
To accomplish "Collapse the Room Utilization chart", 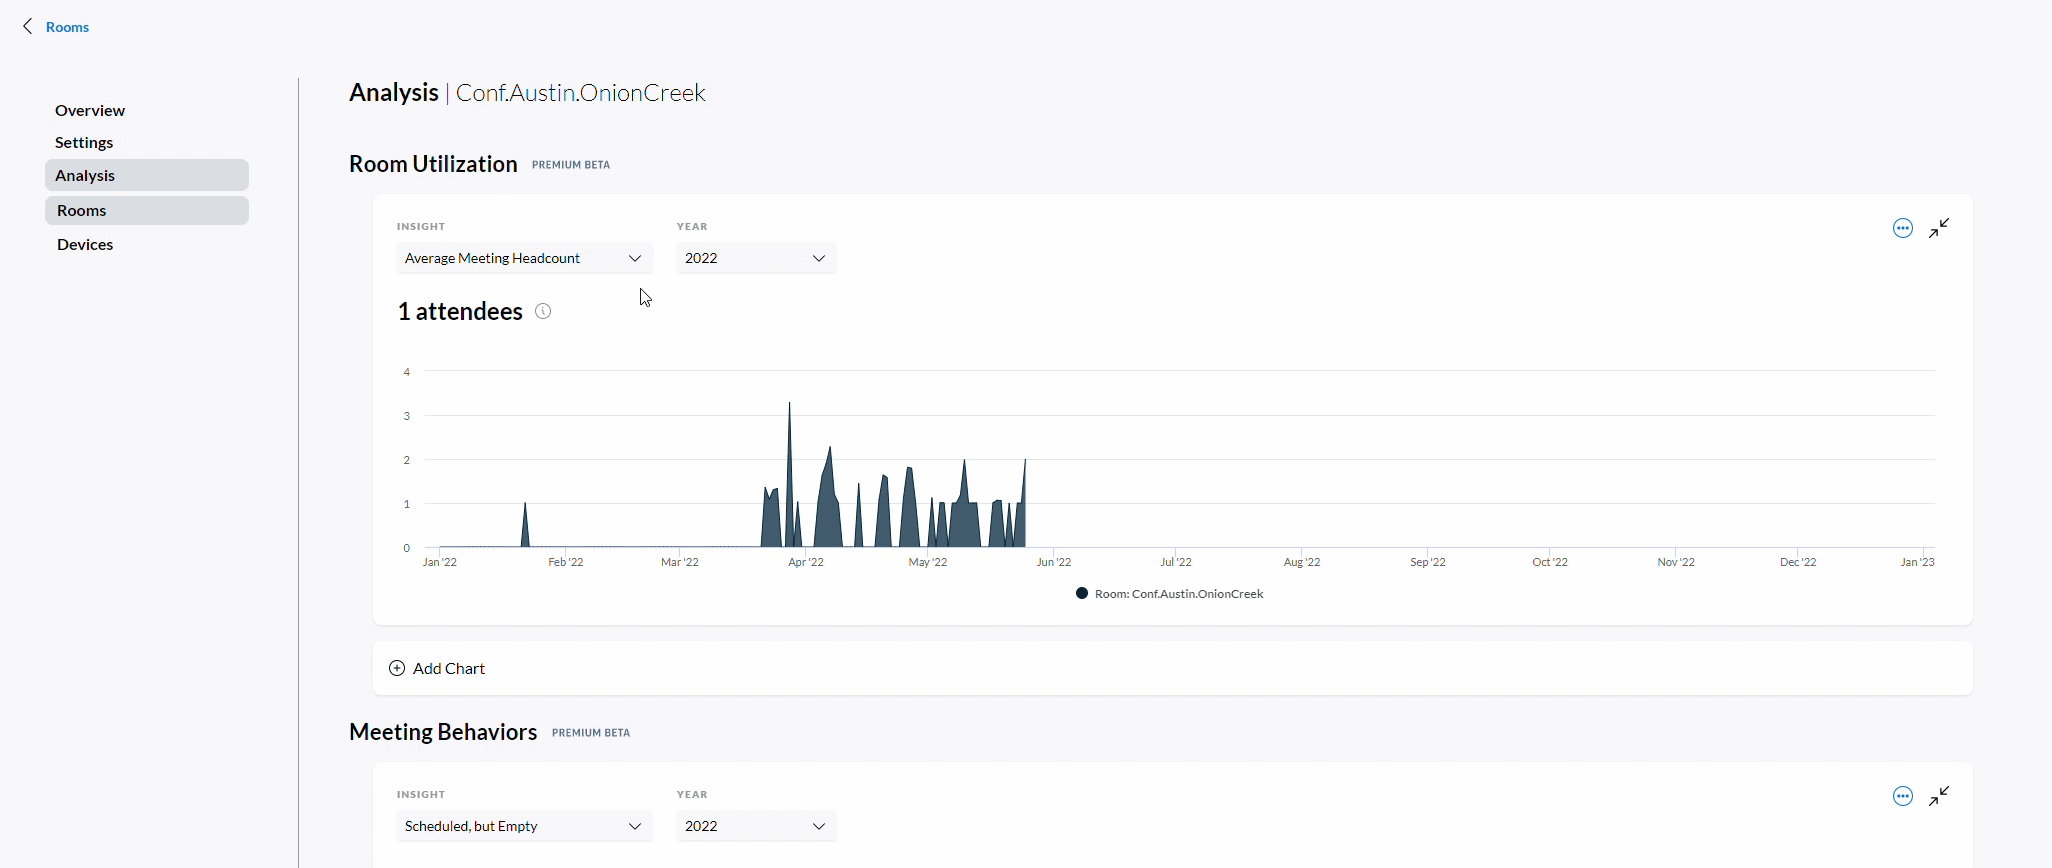I will coord(1939,228).
